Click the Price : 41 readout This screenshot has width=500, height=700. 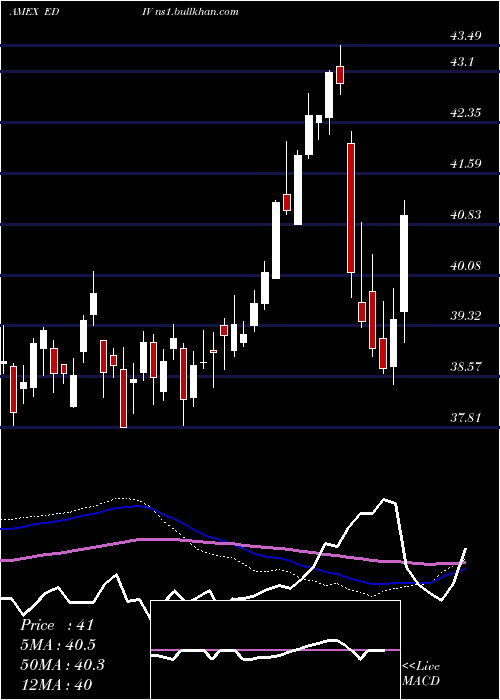[57, 625]
